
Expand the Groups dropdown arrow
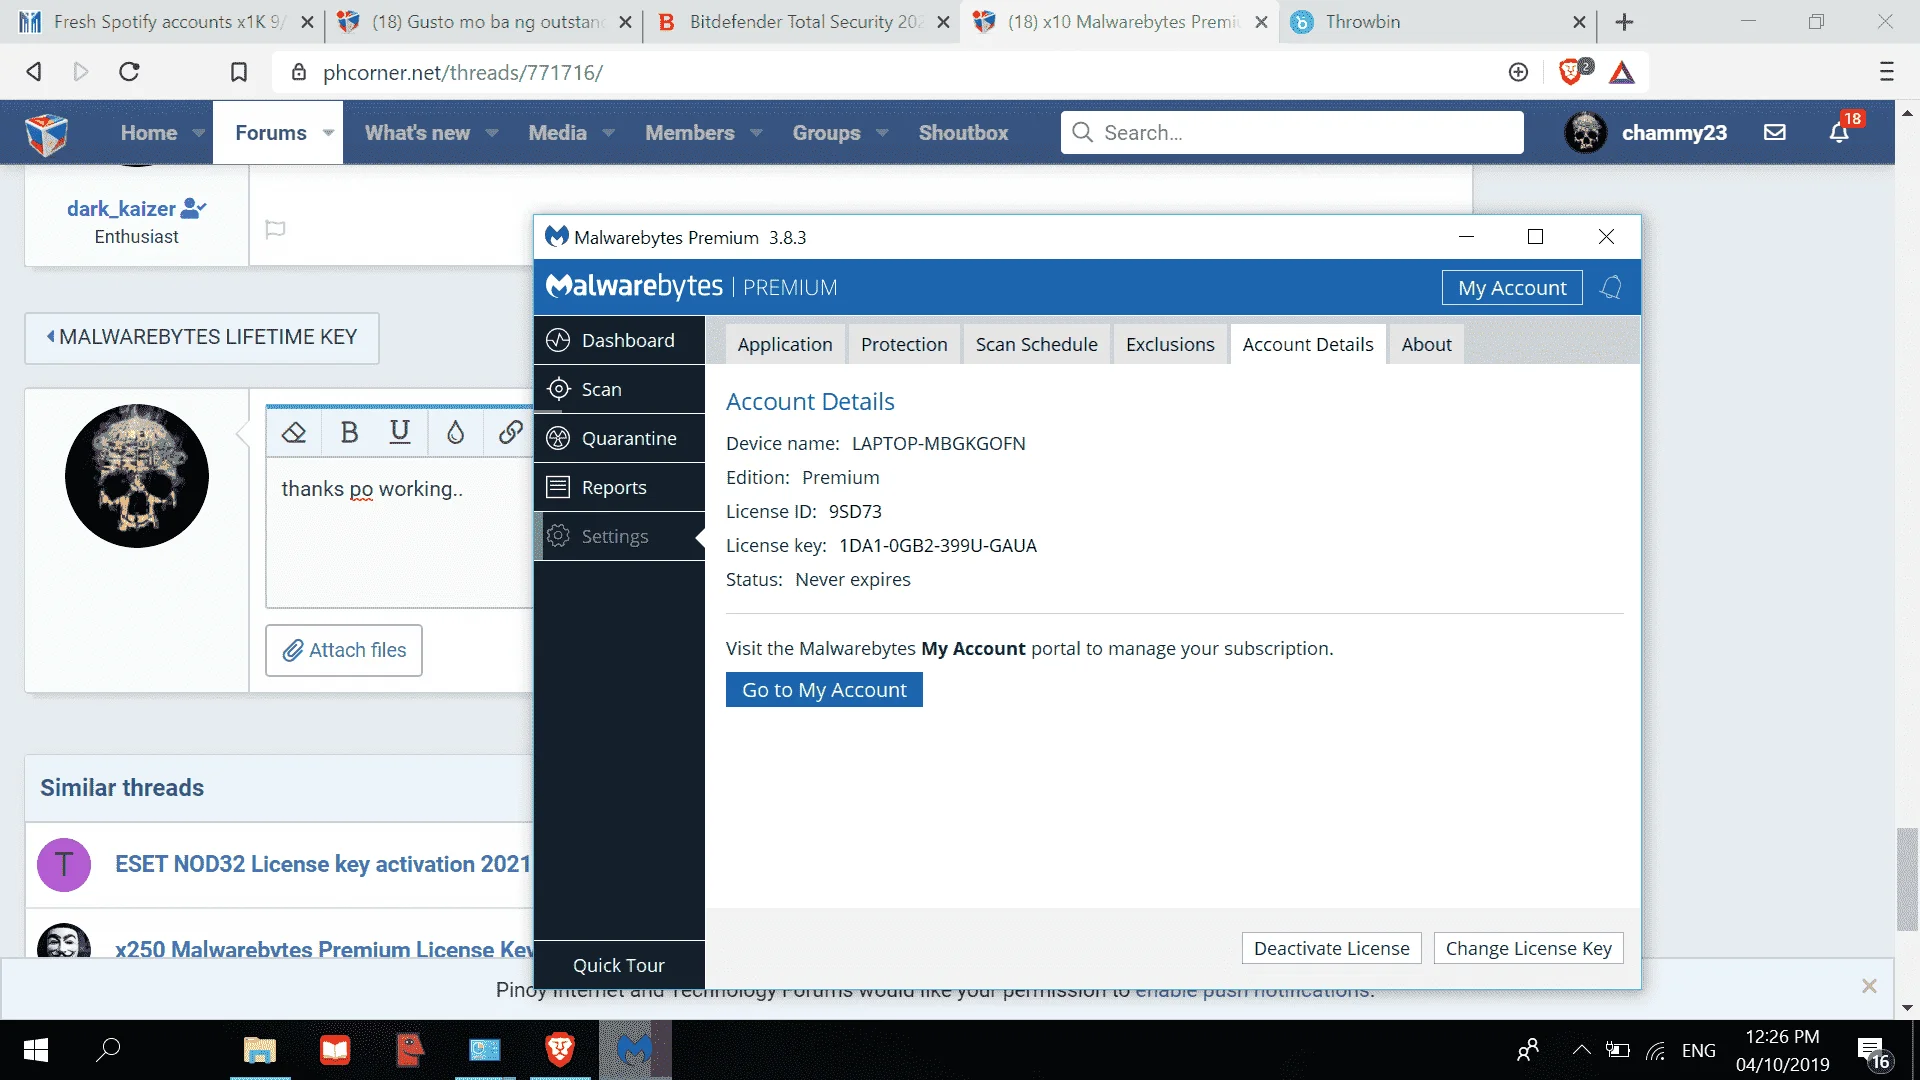[x=882, y=133]
